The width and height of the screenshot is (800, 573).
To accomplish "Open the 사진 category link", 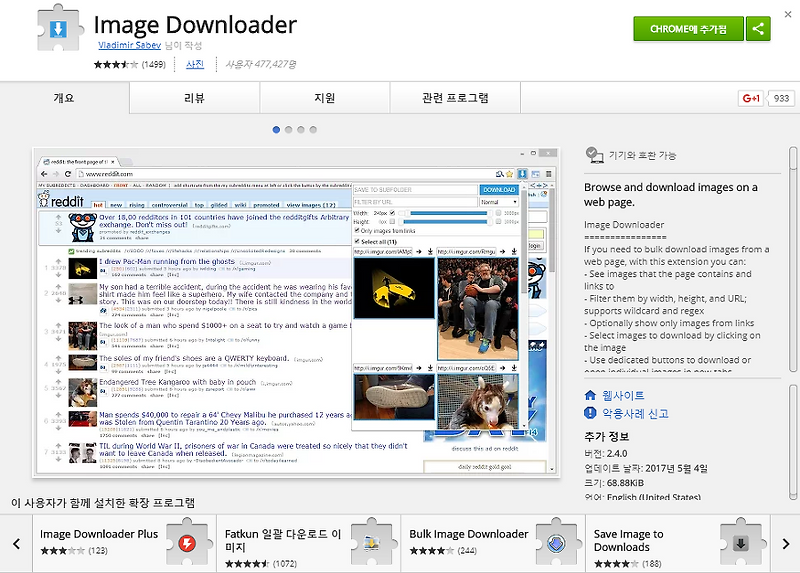I will pos(195,64).
